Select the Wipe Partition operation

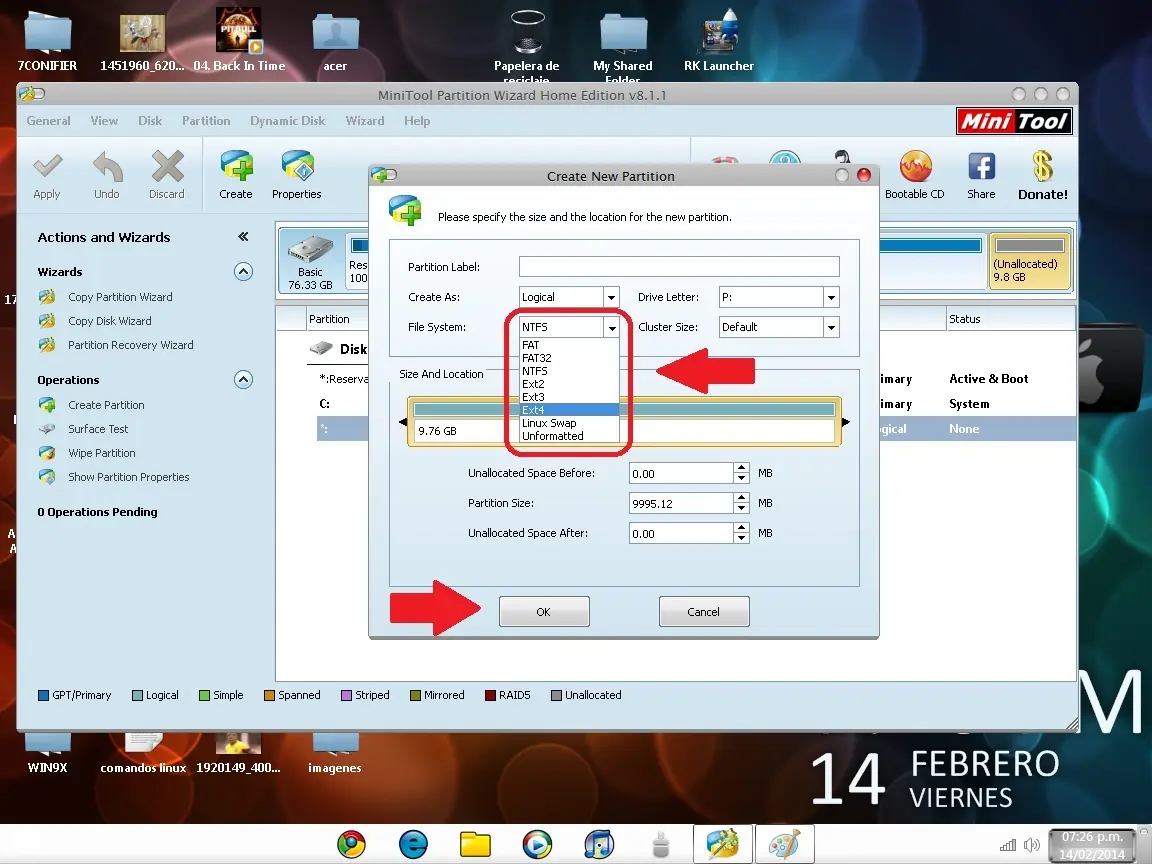(101, 453)
